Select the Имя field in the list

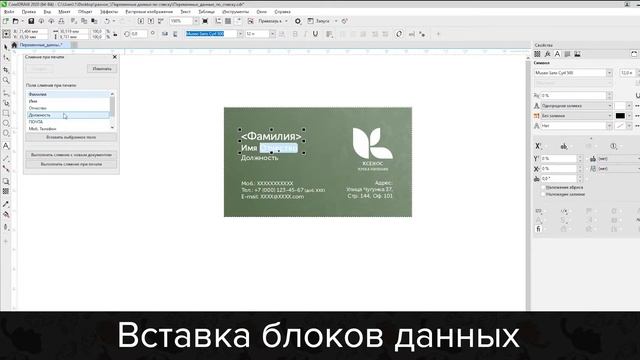(x=68, y=101)
